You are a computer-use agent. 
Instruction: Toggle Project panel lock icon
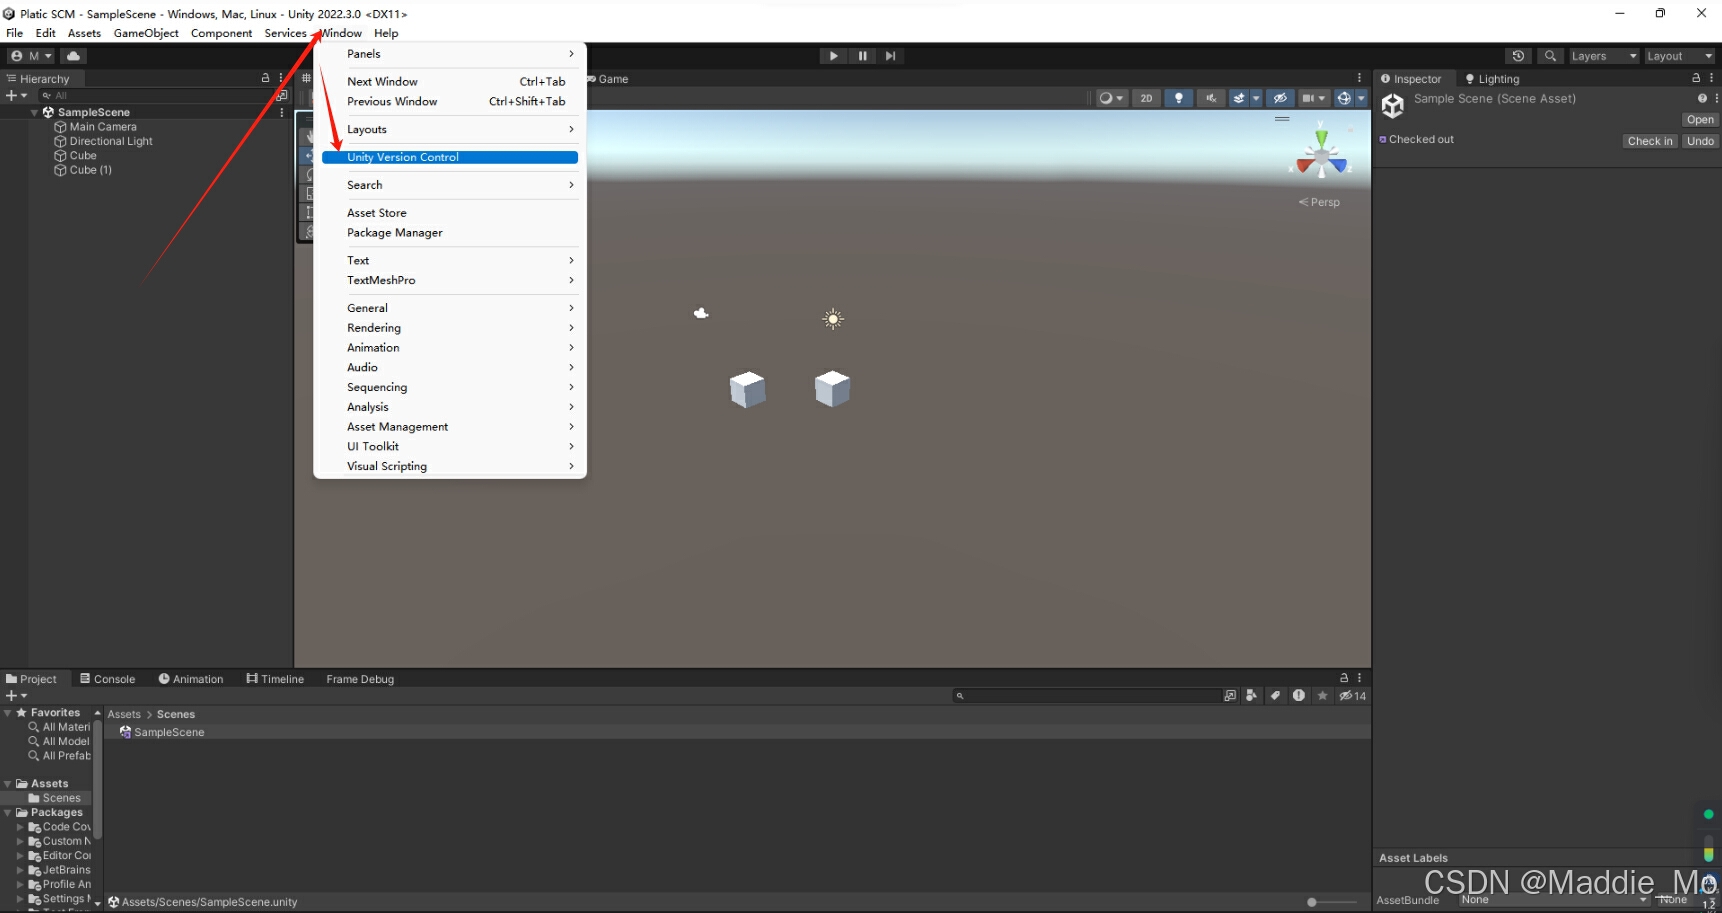pyautogui.click(x=1344, y=678)
